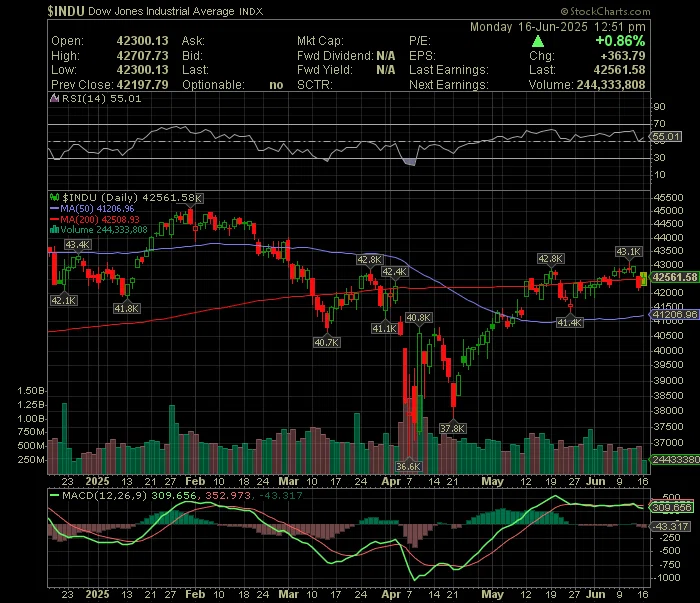The width and height of the screenshot is (700, 603).
Task: Click the Open value 42300.13
Action: point(142,41)
